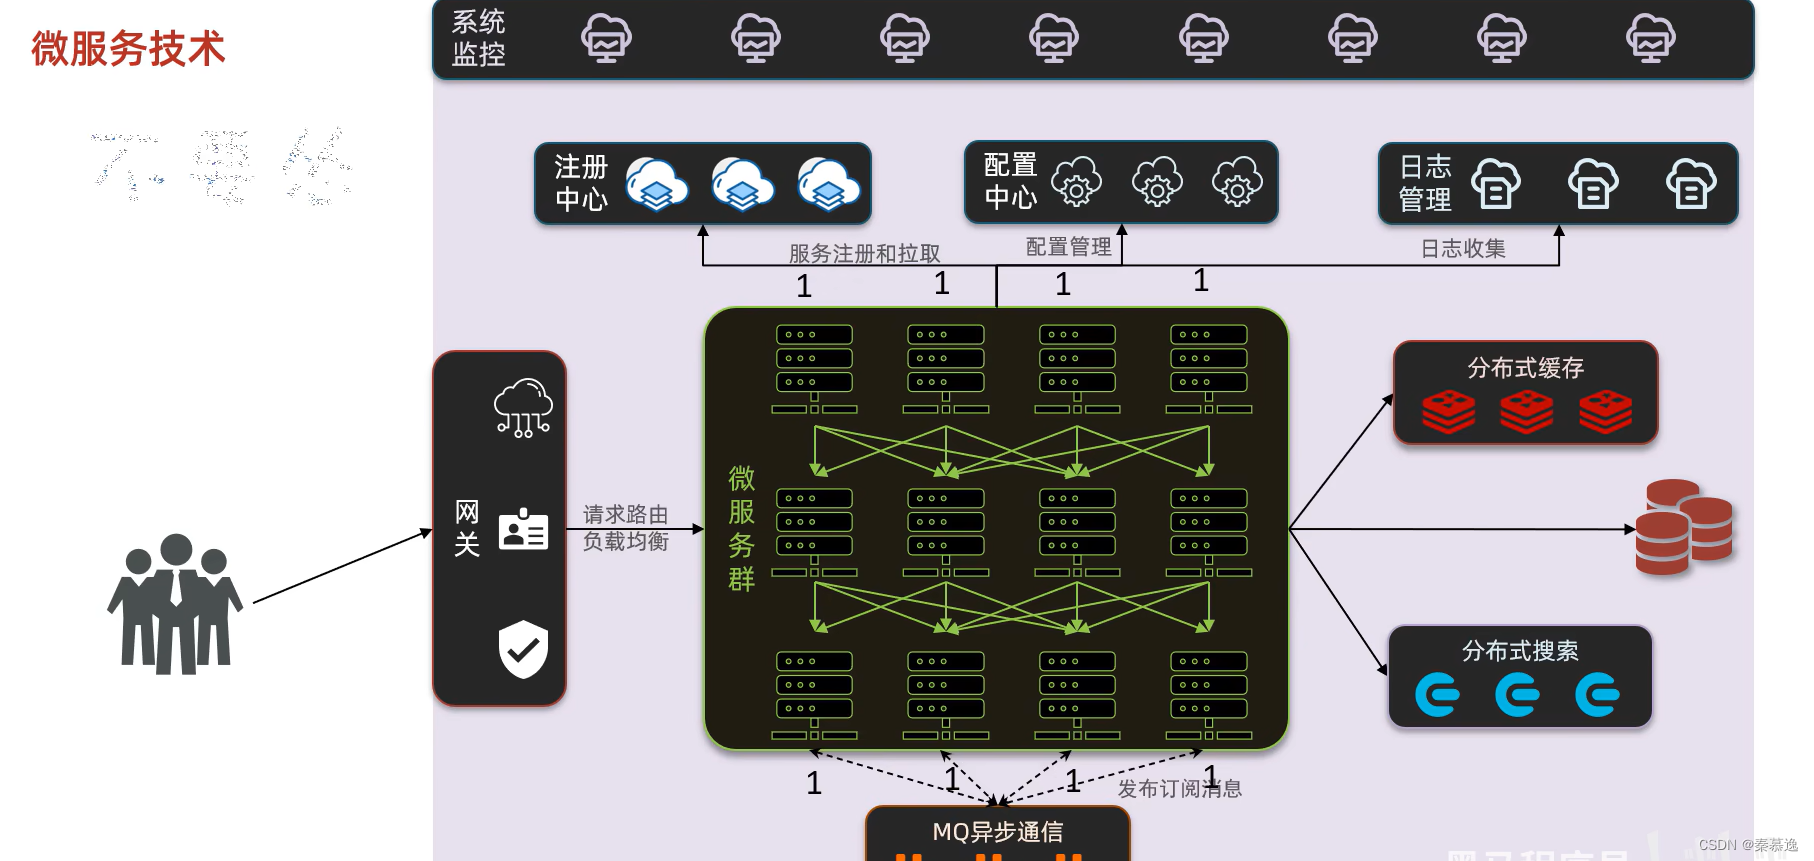Click the 请求路由 text
Viewport: 1814px width, 861px height.
(x=625, y=514)
